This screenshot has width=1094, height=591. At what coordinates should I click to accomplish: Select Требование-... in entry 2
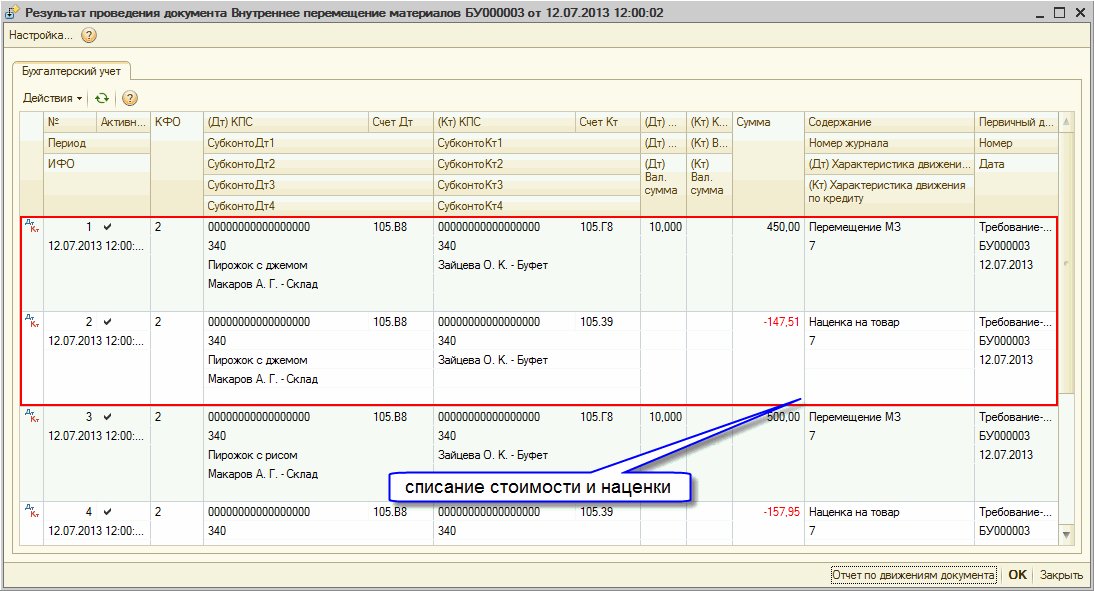pyautogui.click(x=1015, y=322)
